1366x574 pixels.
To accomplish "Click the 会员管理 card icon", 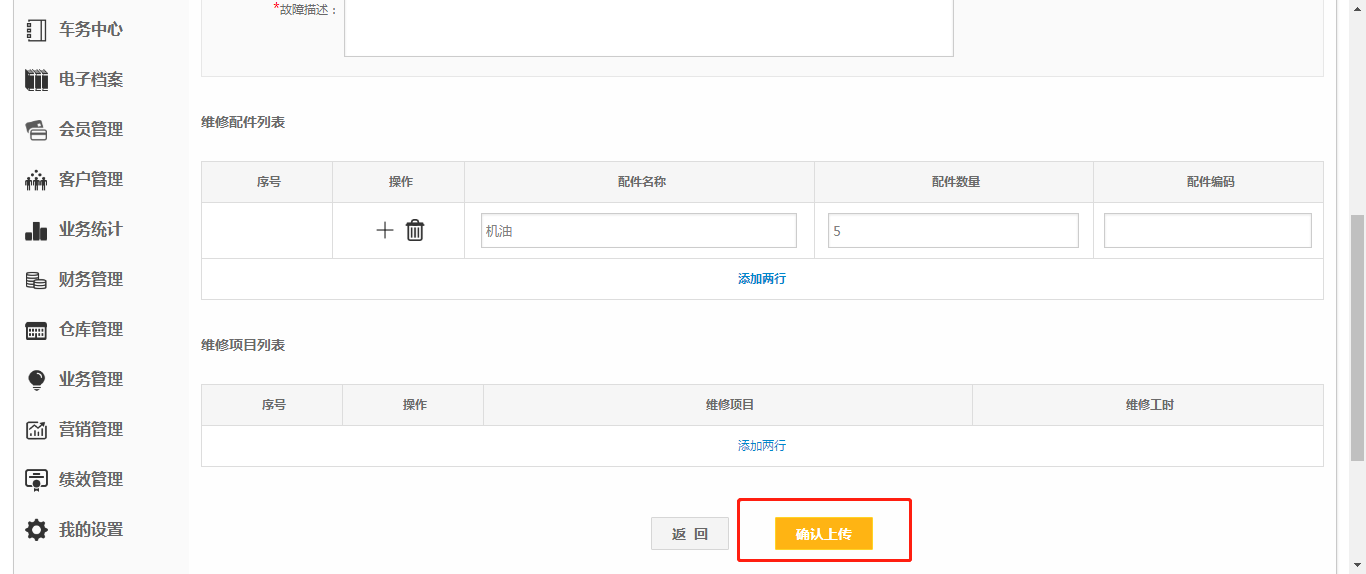I will (x=36, y=130).
